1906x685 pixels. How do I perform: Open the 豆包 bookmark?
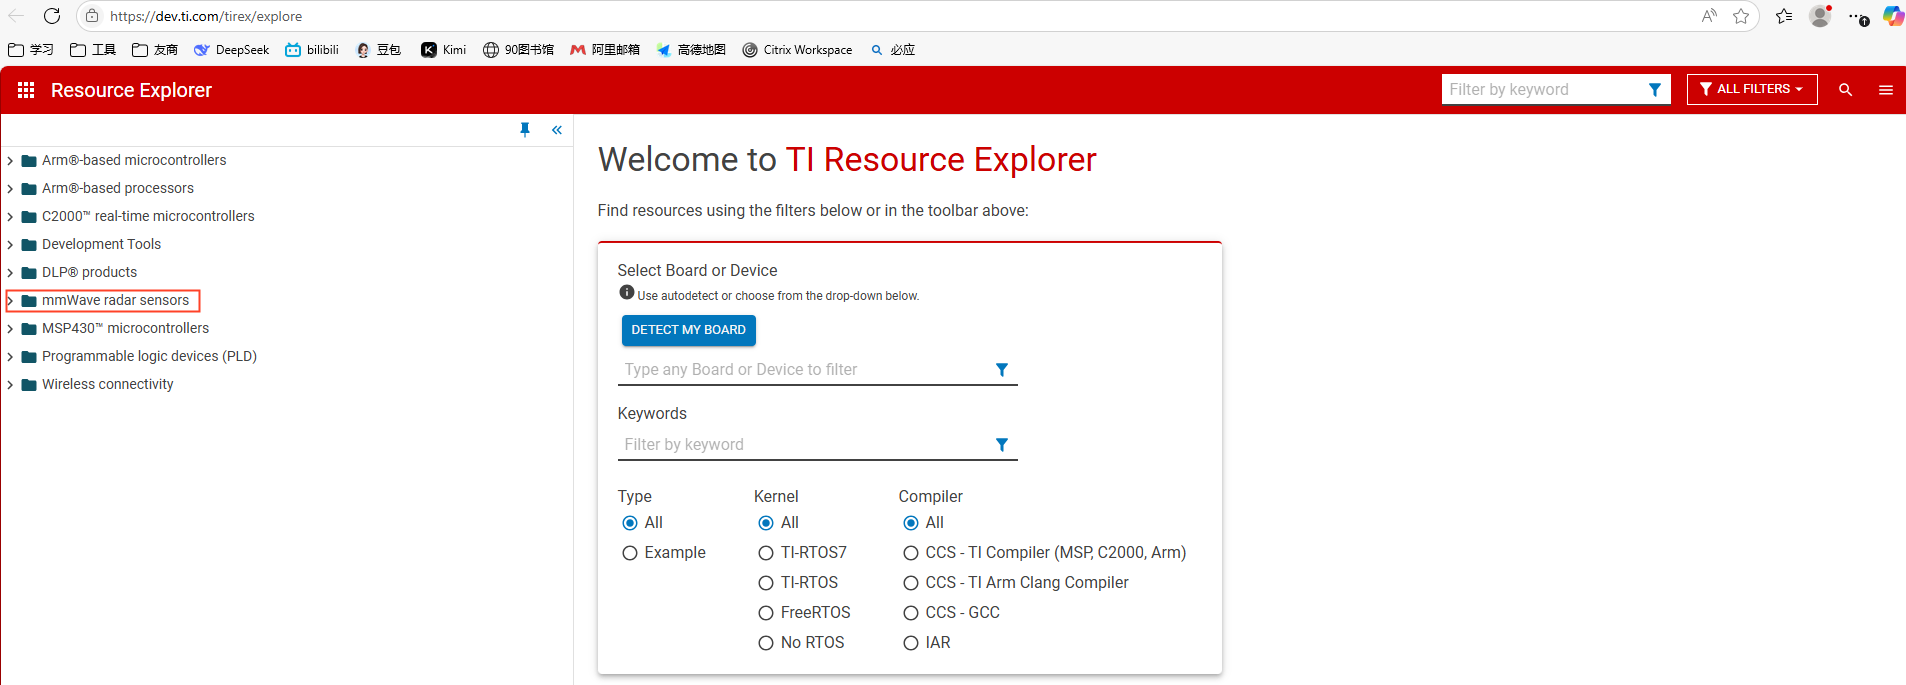pyautogui.click(x=378, y=50)
